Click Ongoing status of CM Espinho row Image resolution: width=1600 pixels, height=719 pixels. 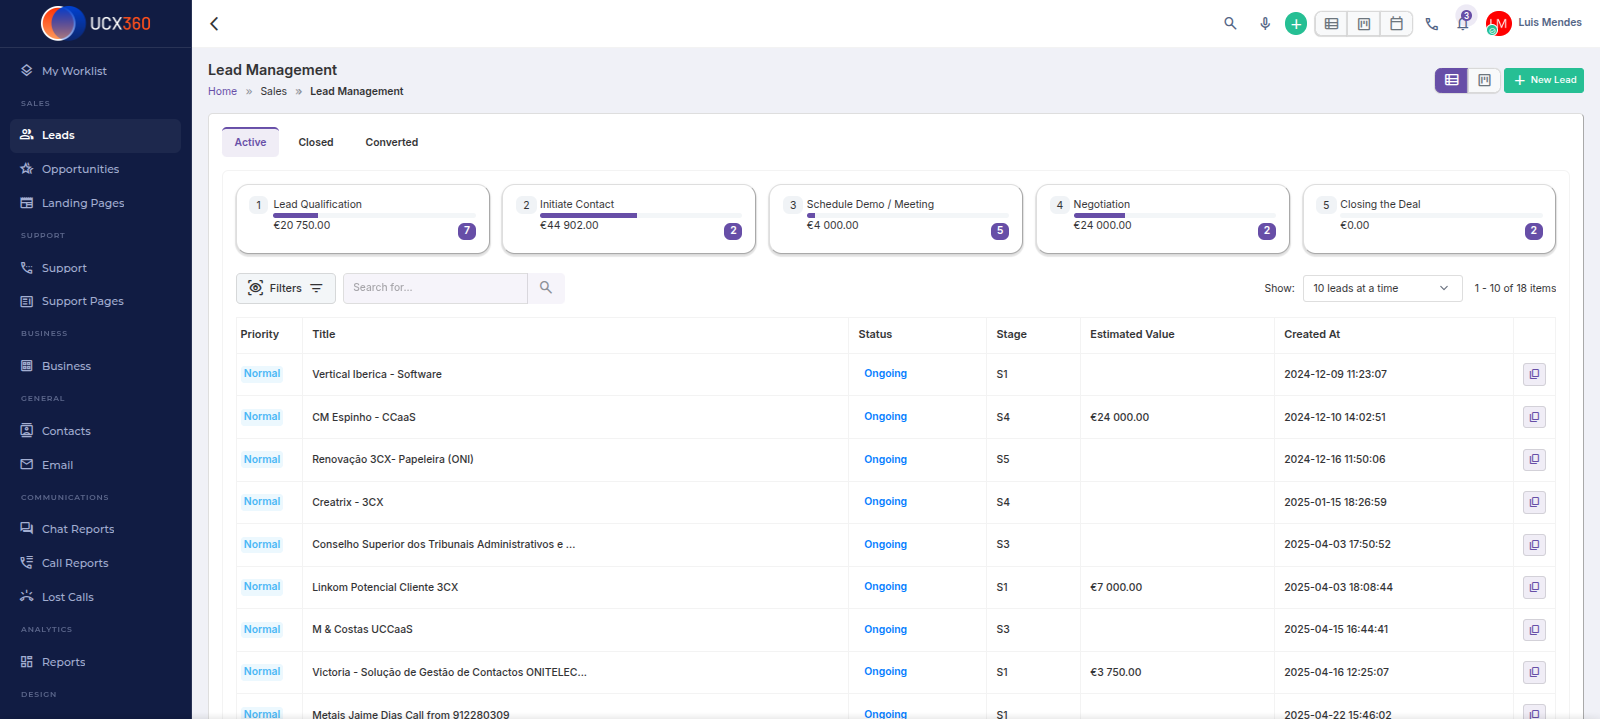886,416
